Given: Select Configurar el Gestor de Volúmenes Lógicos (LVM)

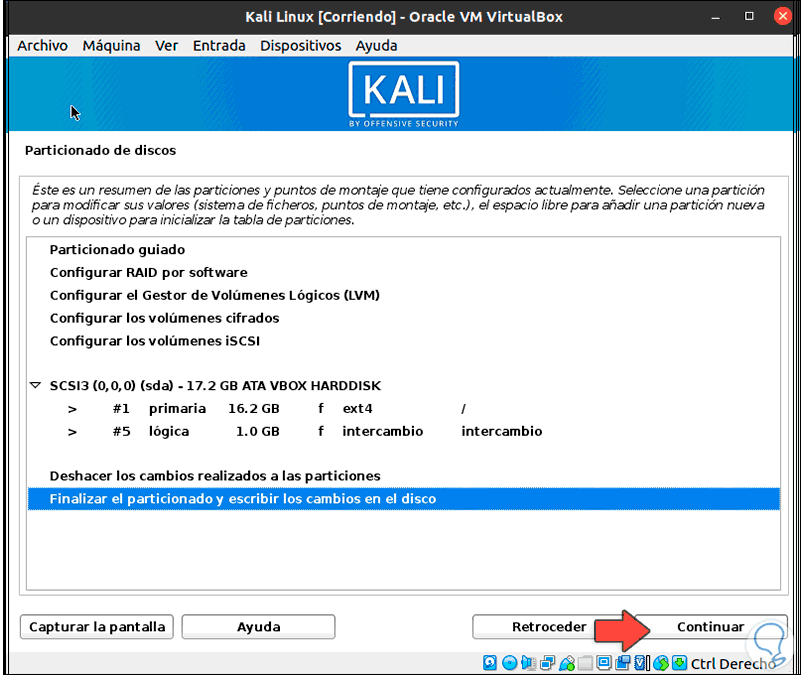Looking at the screenshot, I should (x=404, y=295).
